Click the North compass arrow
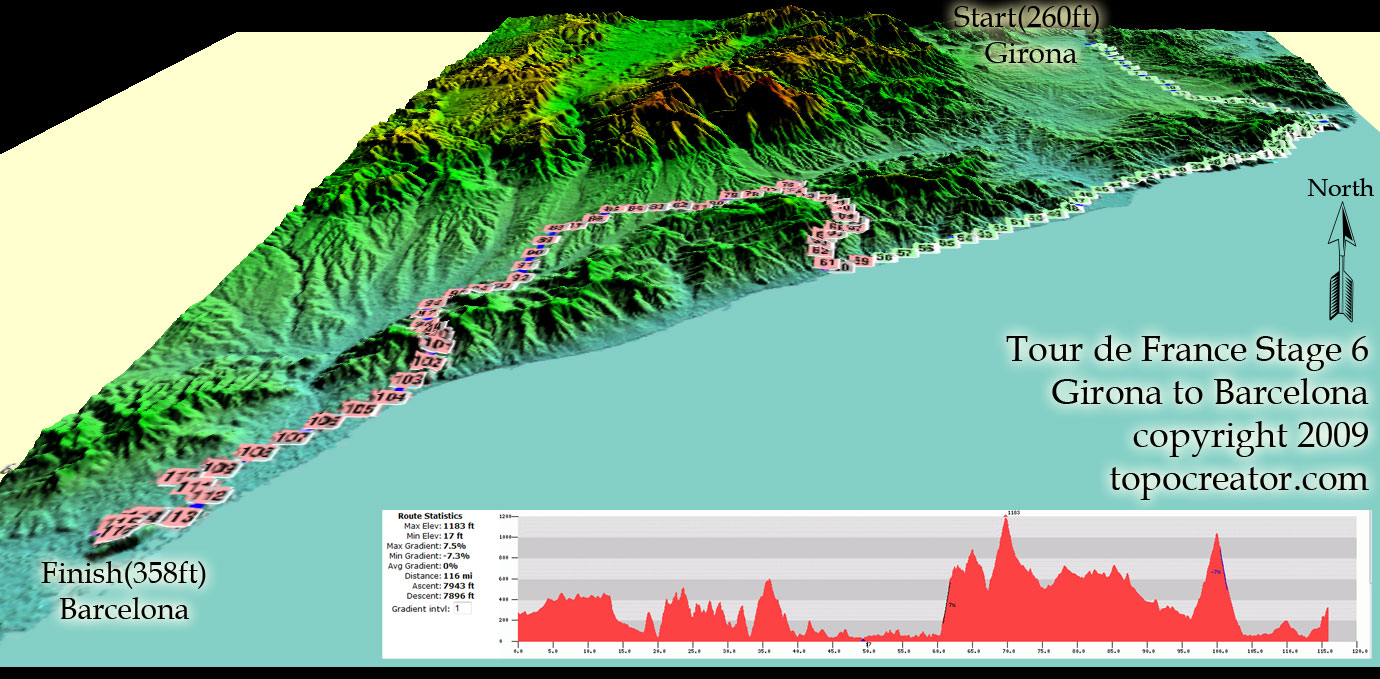The image size is (1380, 679). click(1340, 261)
